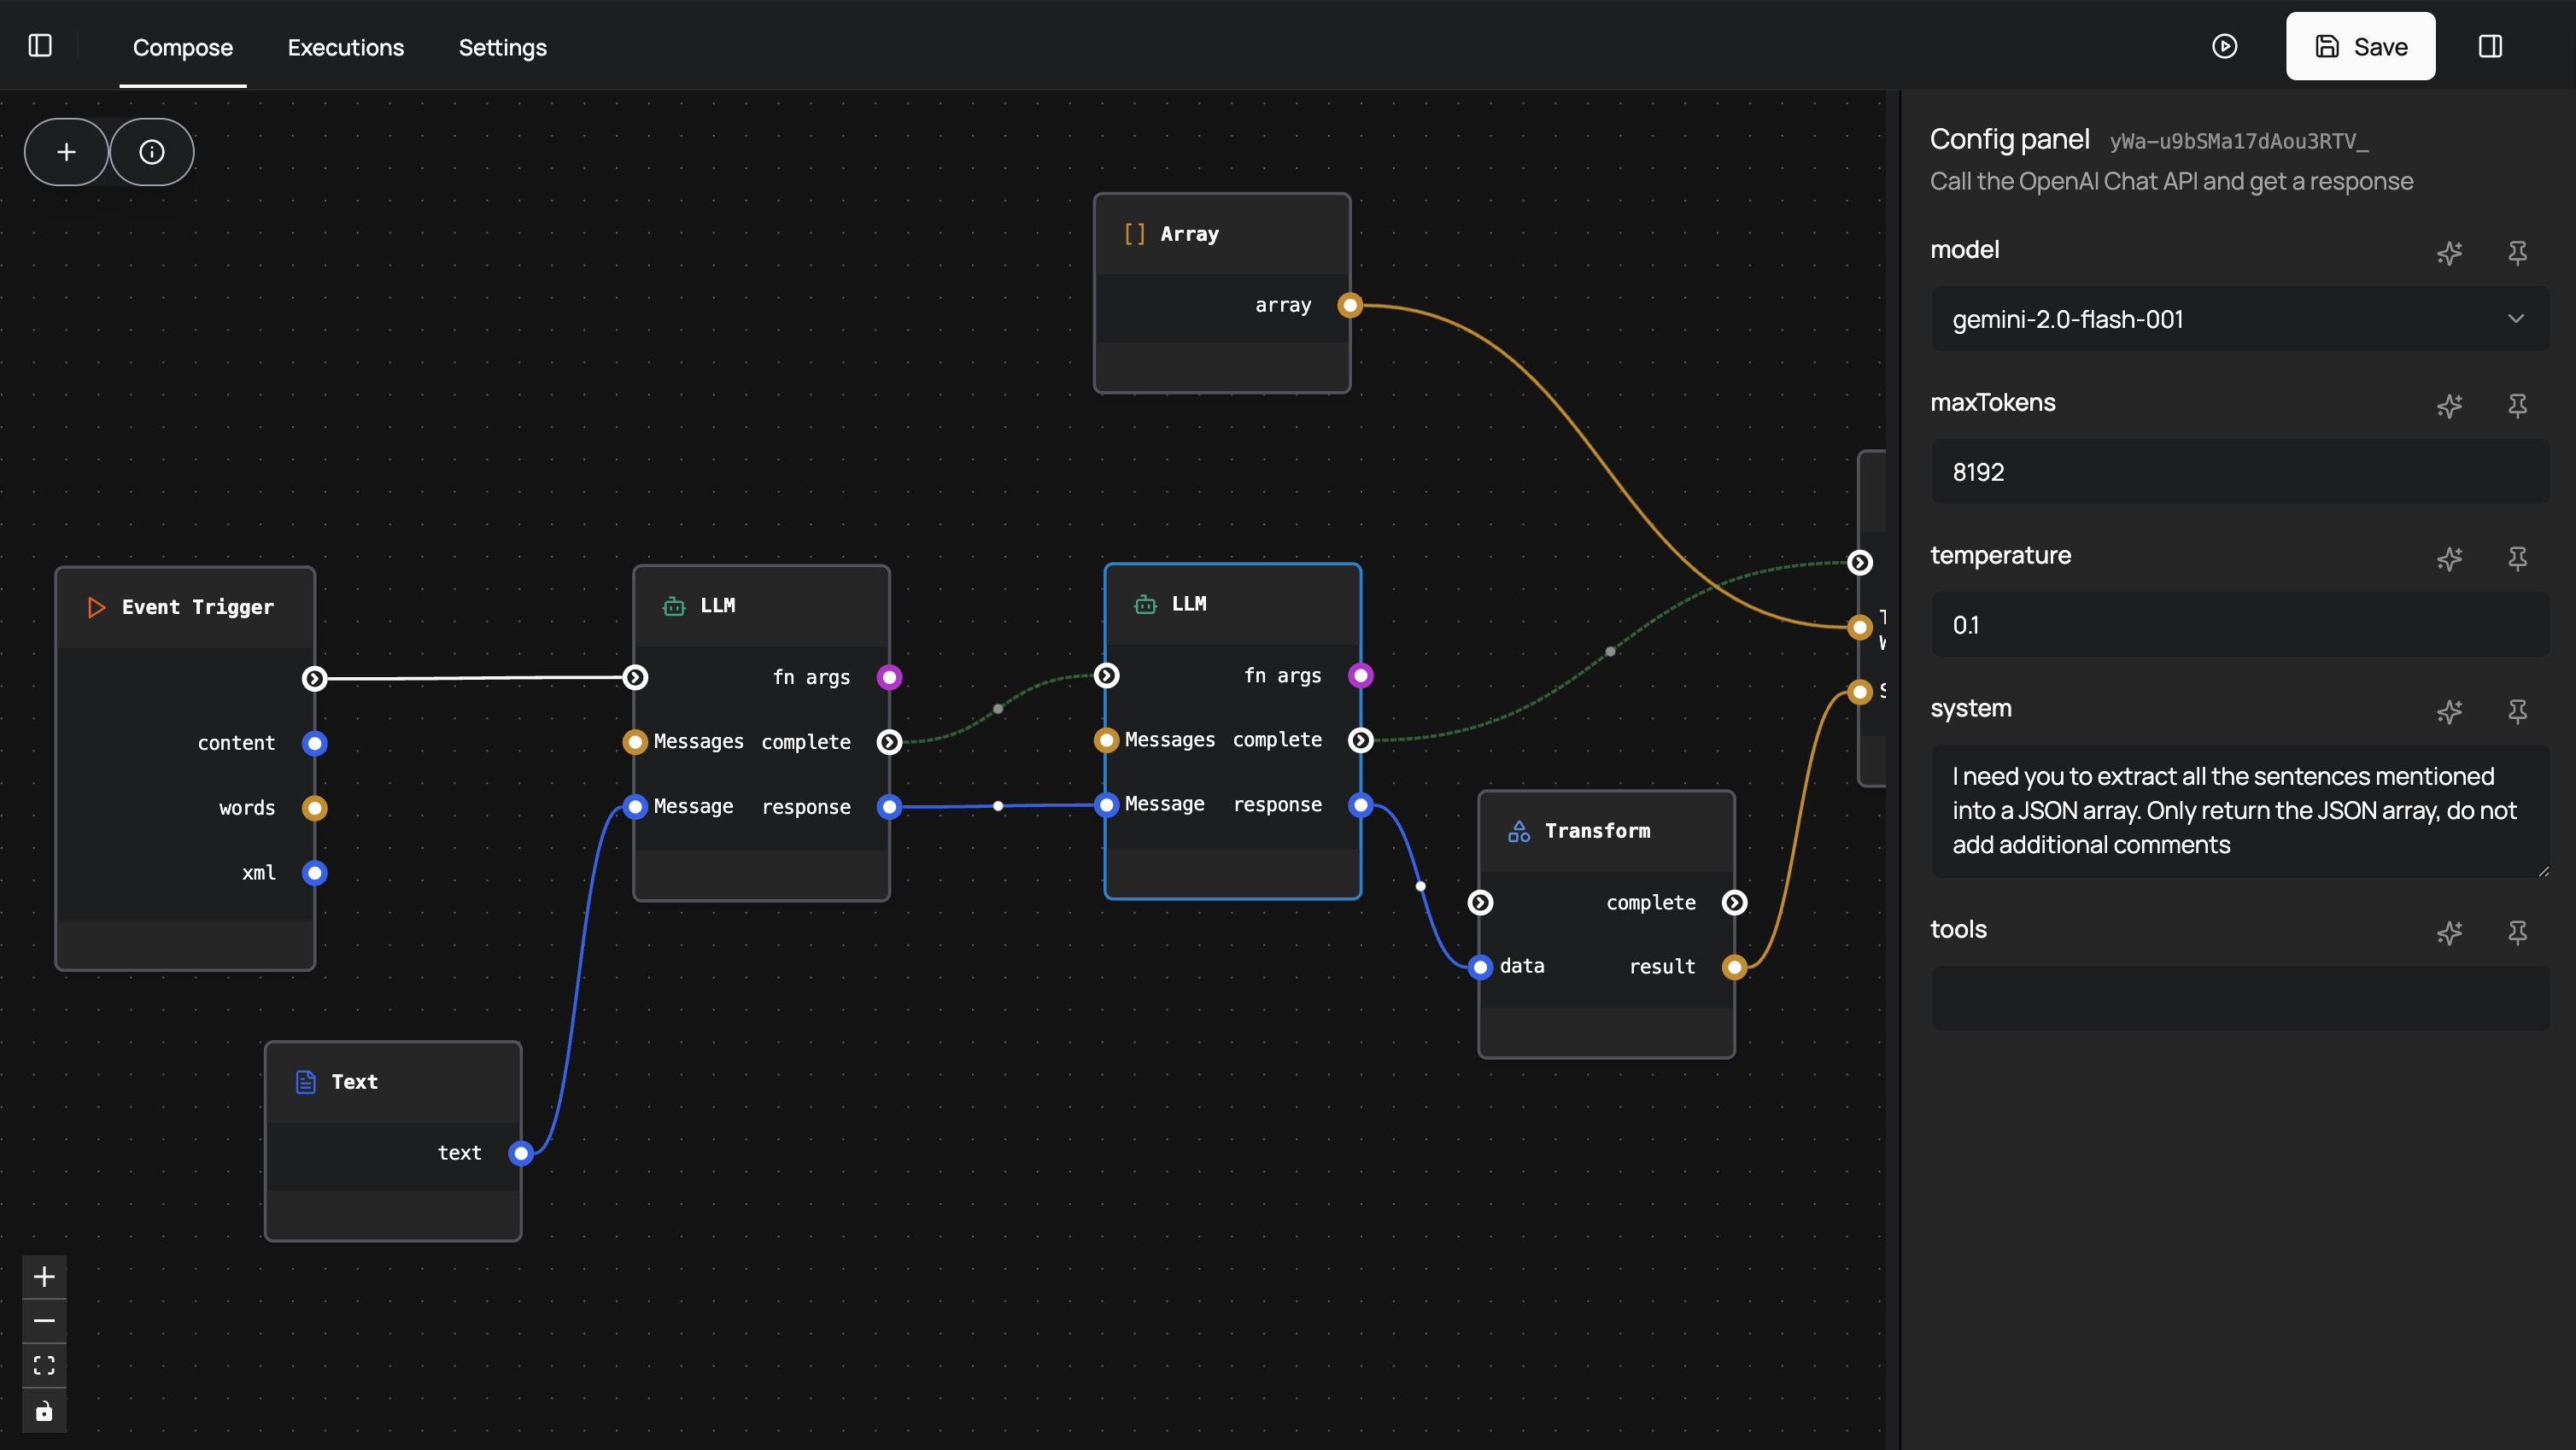Click the fit-view icon in canvas controls
2576x1450 pixels.
point(44,1364)
